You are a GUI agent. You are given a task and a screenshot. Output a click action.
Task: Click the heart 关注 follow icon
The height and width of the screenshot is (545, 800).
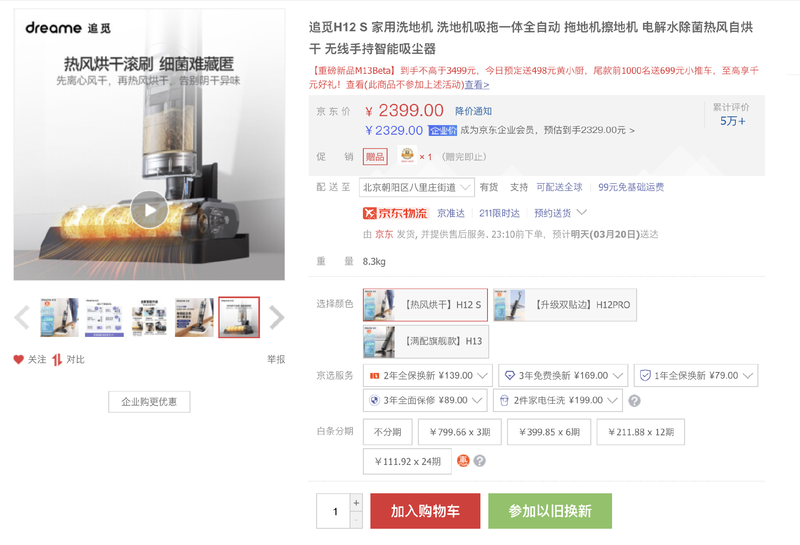point(18,359)
